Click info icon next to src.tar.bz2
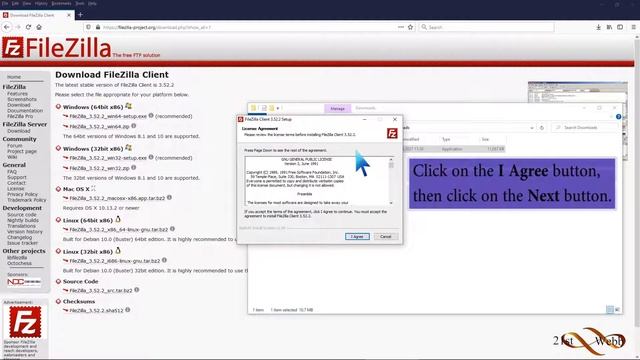Image resolution: width=640 pixels, height=360 pixels. click(137, 290)
